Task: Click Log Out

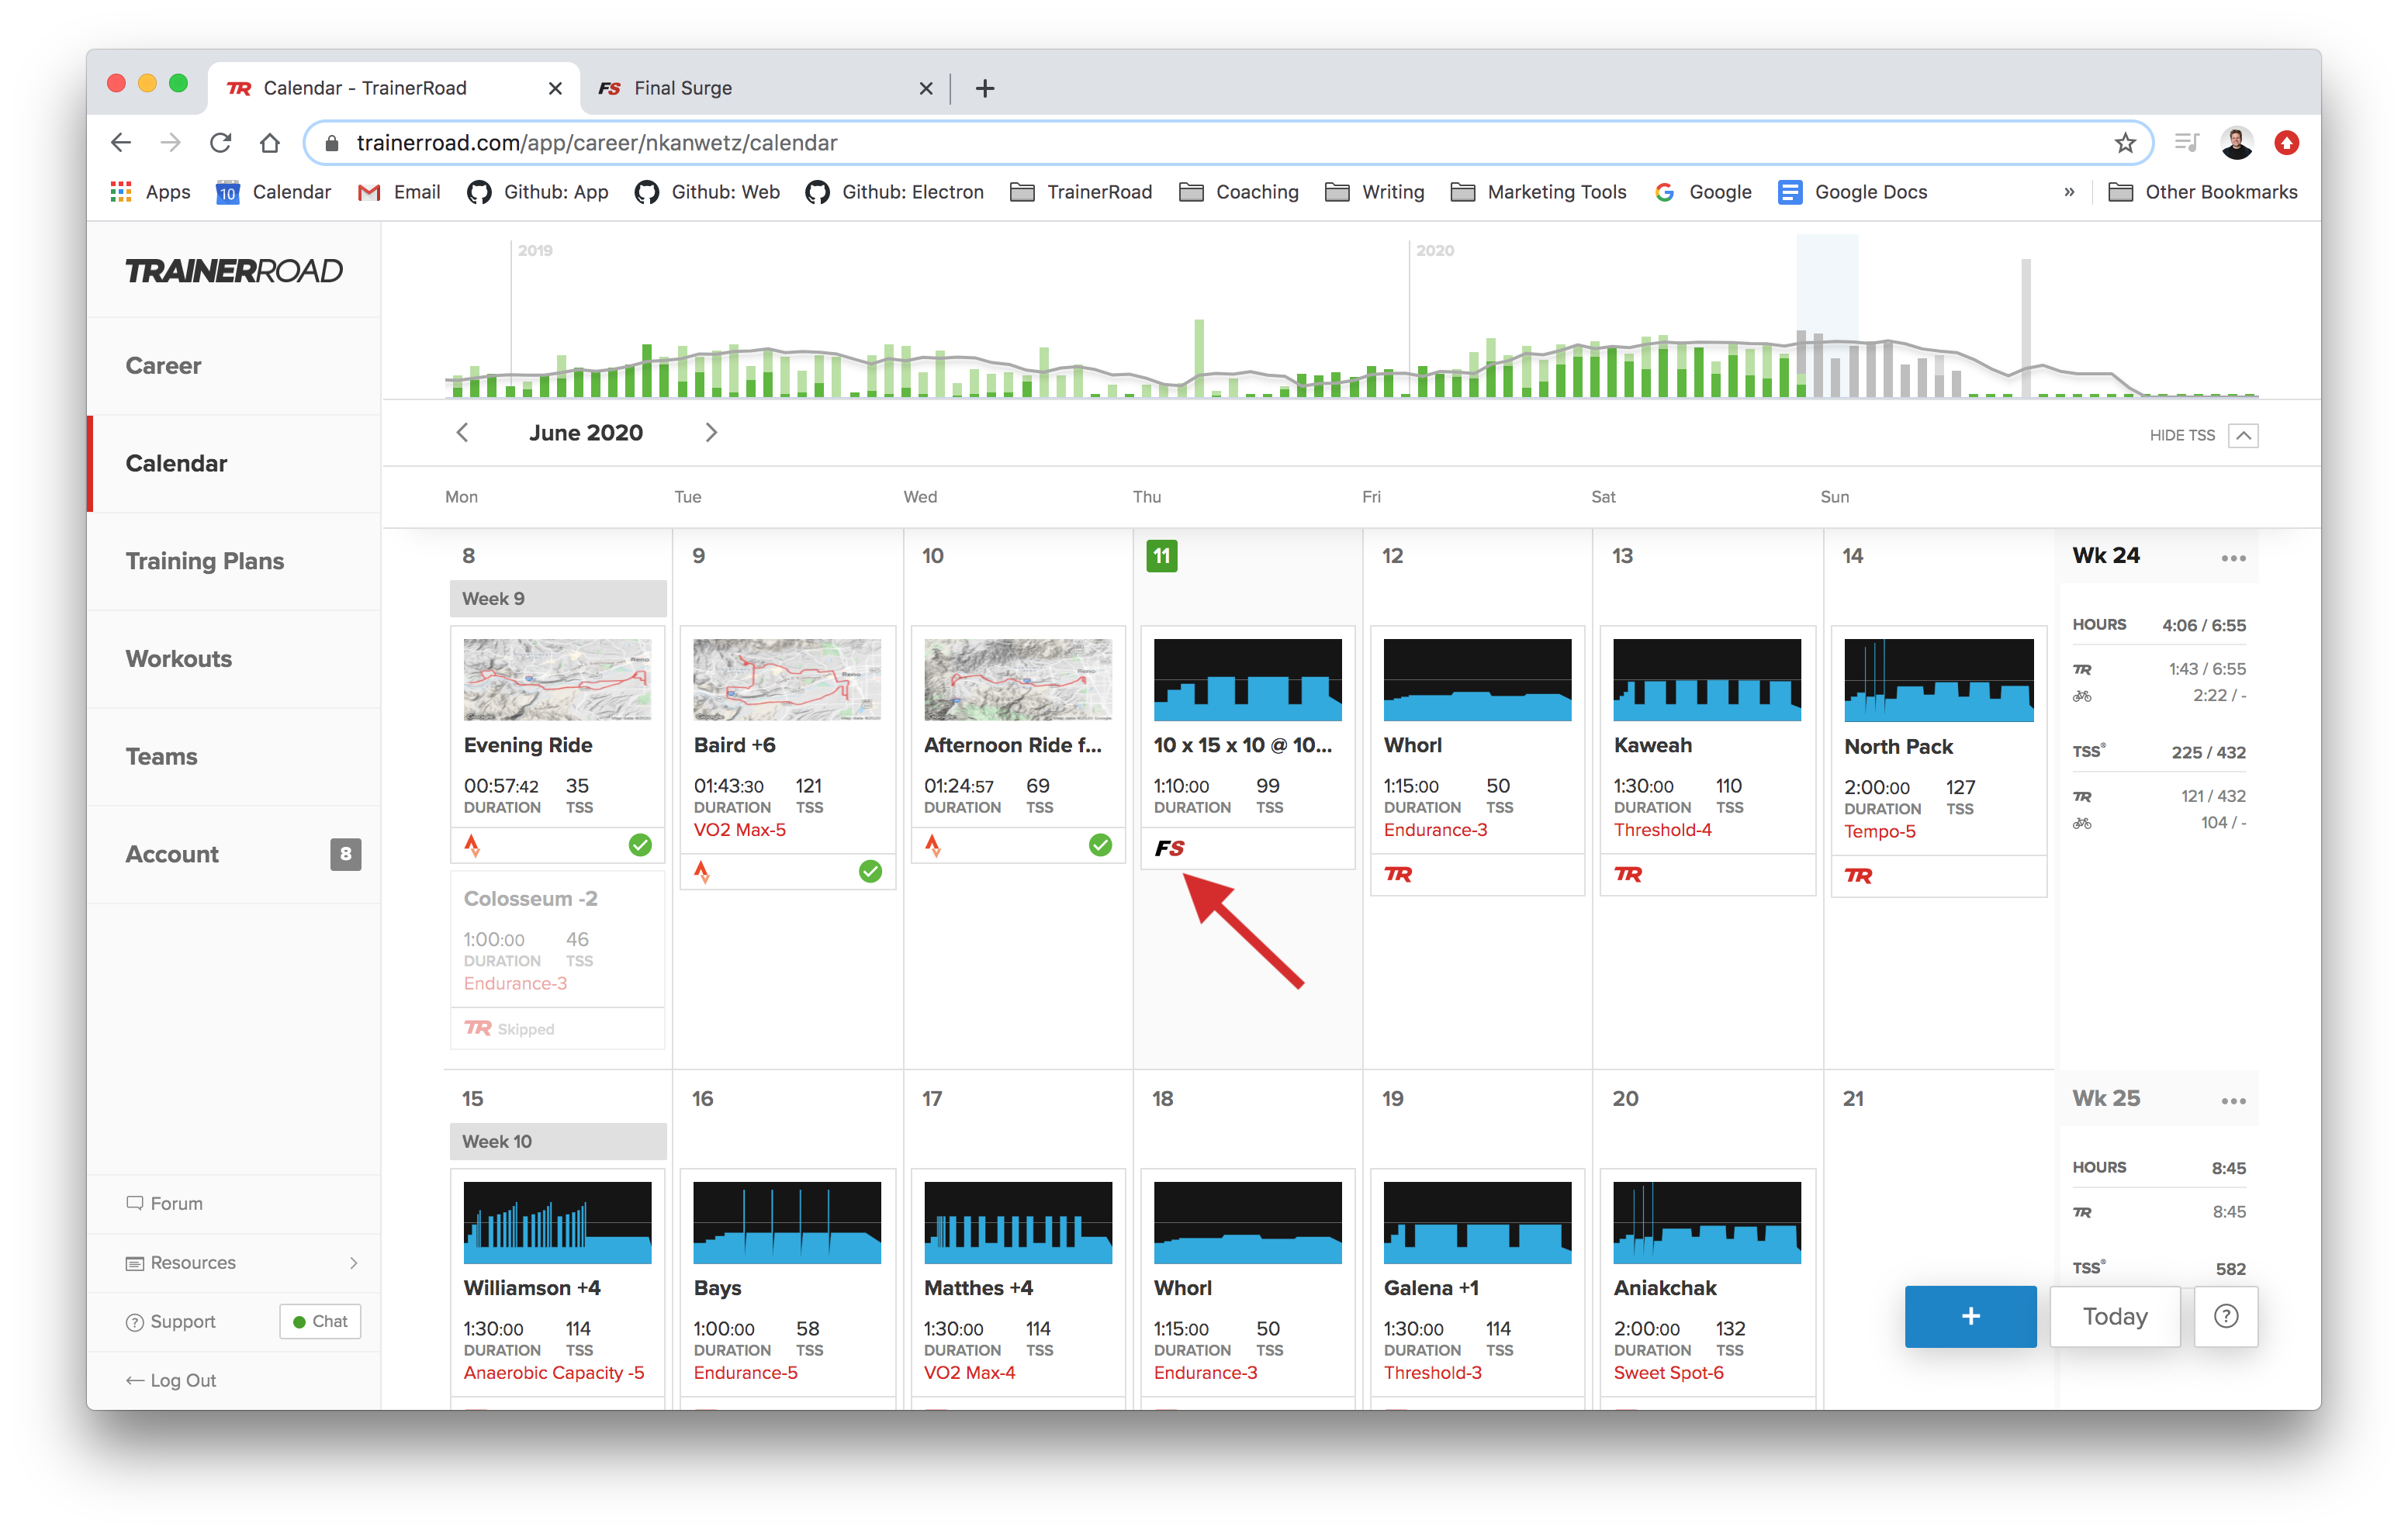Action: (171, 1380)
